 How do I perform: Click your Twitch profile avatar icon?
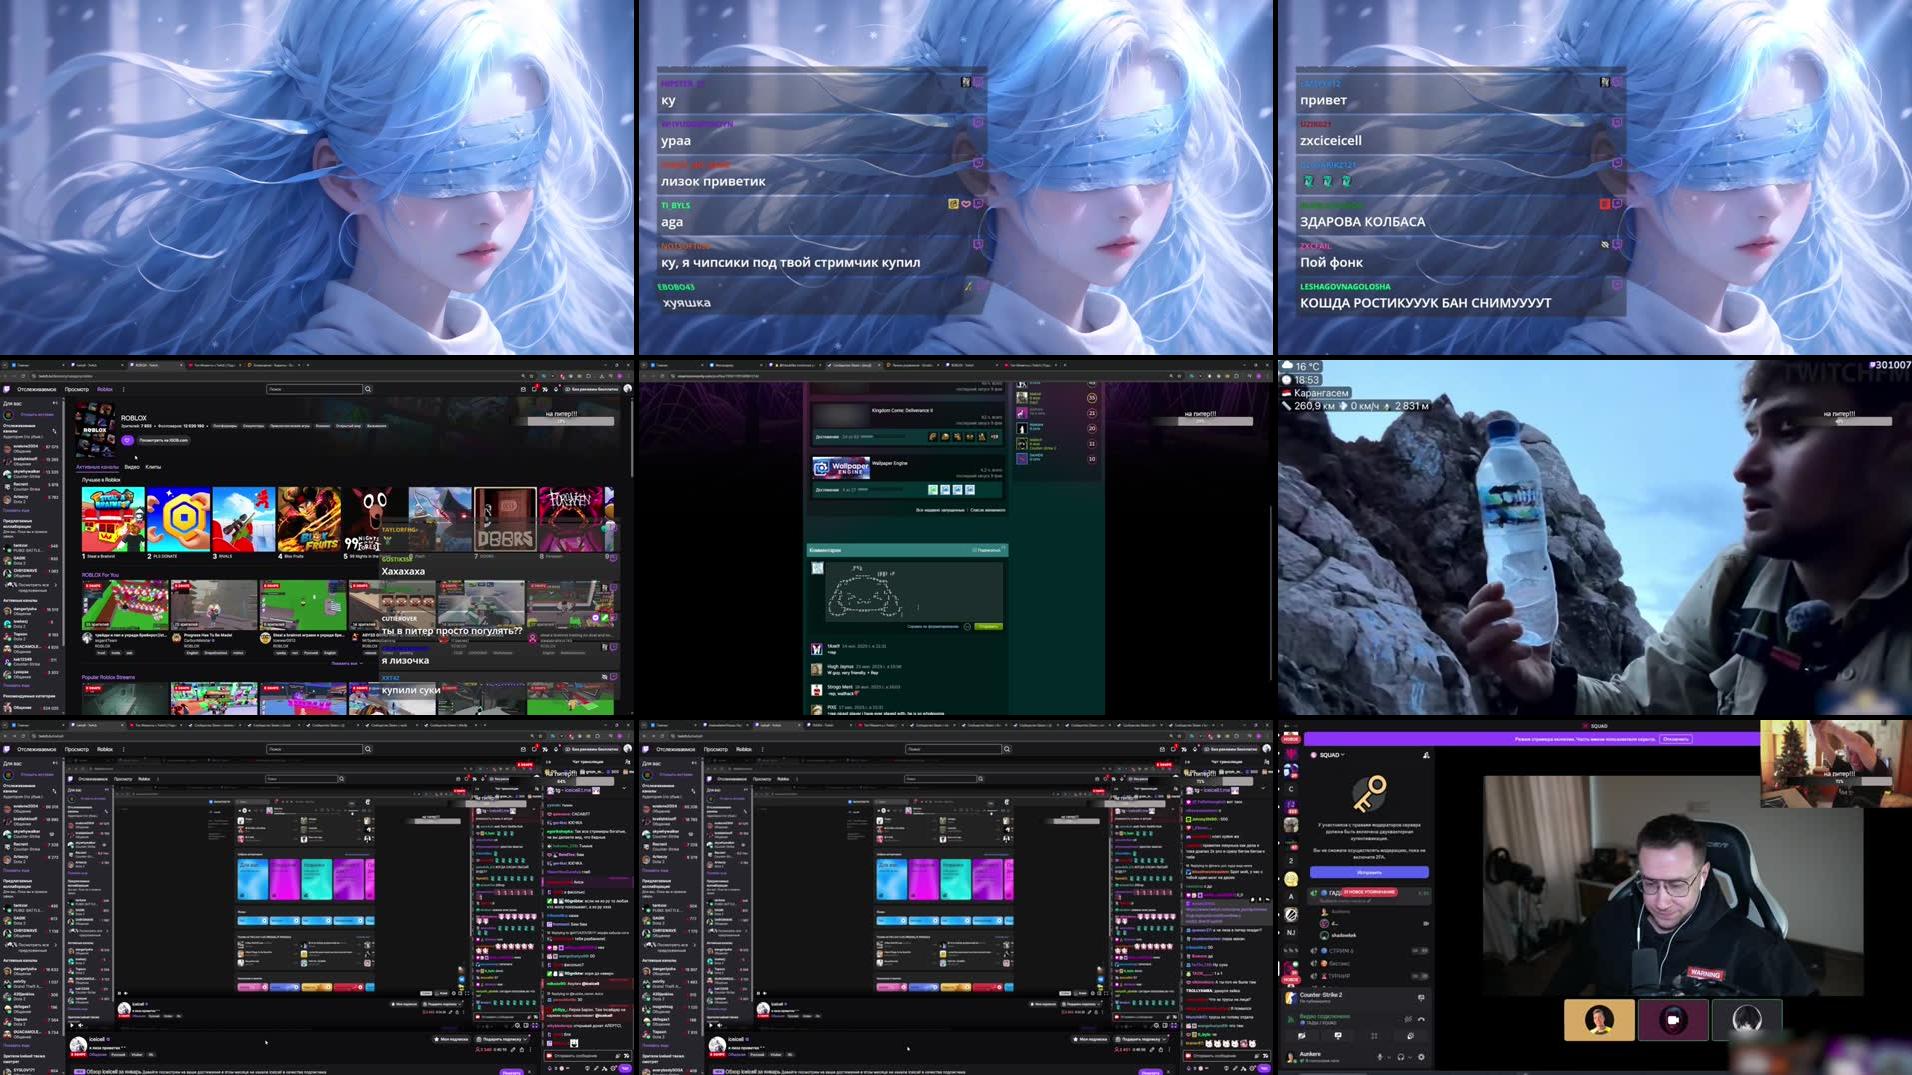(627, 390)
